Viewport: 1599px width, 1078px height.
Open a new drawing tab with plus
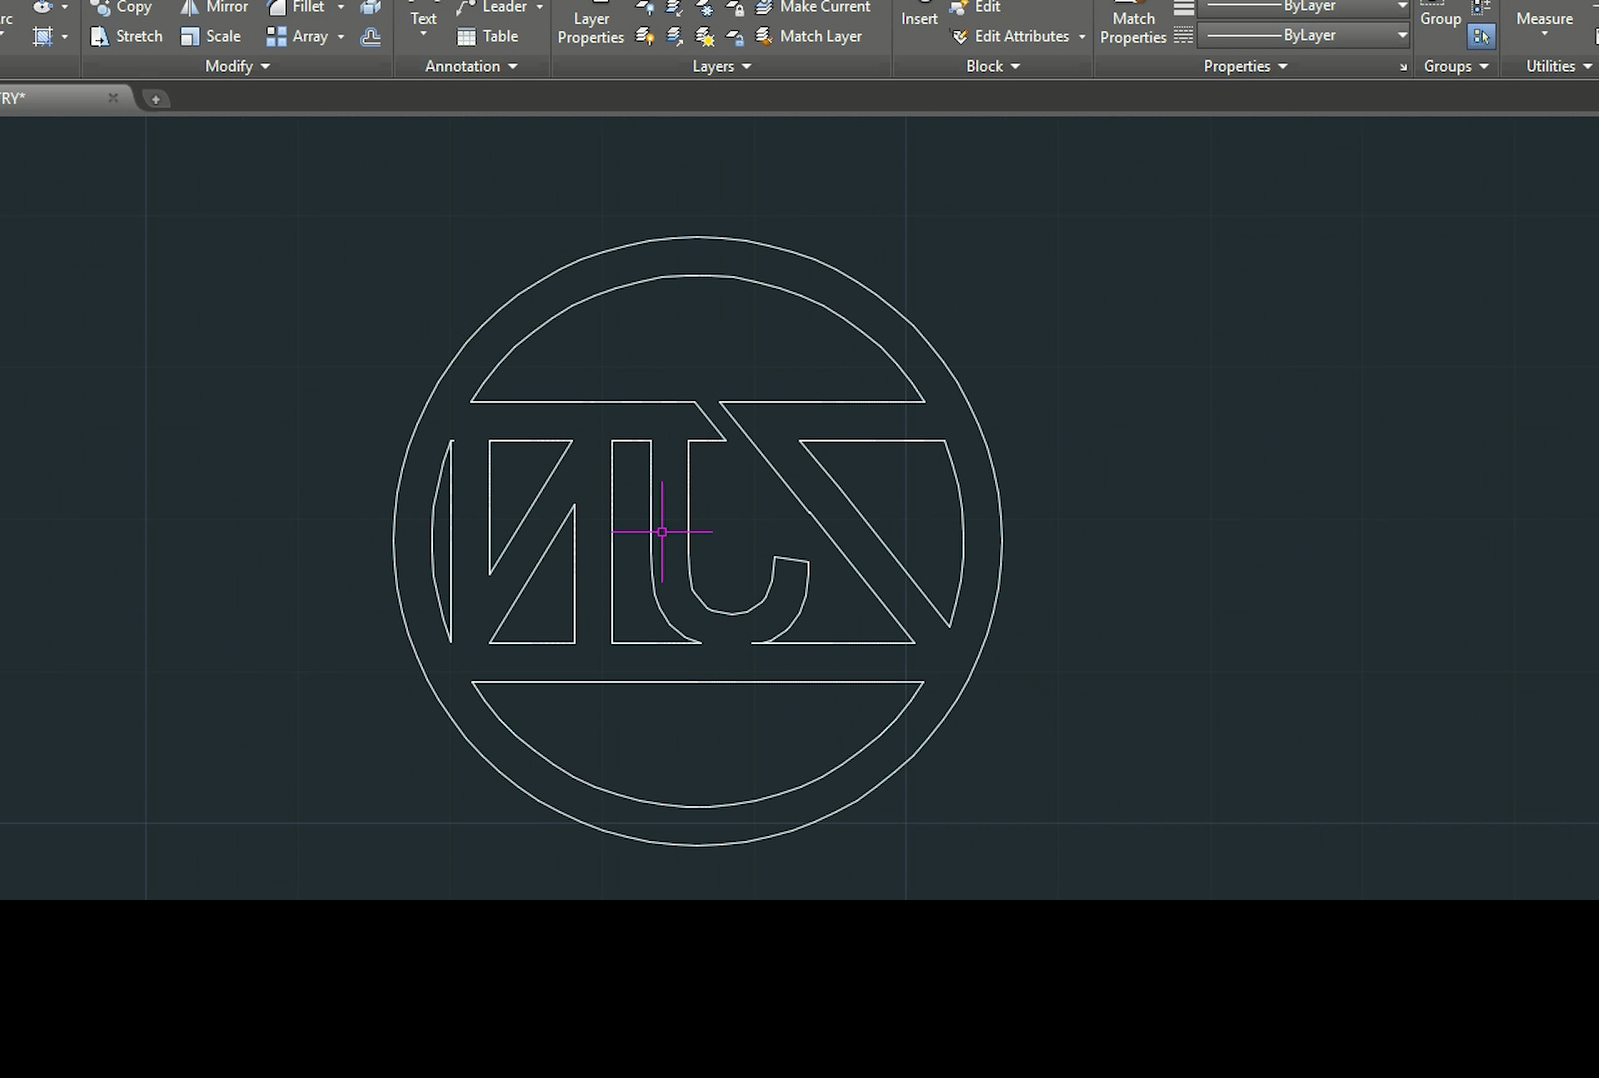(x=155, y=99)
